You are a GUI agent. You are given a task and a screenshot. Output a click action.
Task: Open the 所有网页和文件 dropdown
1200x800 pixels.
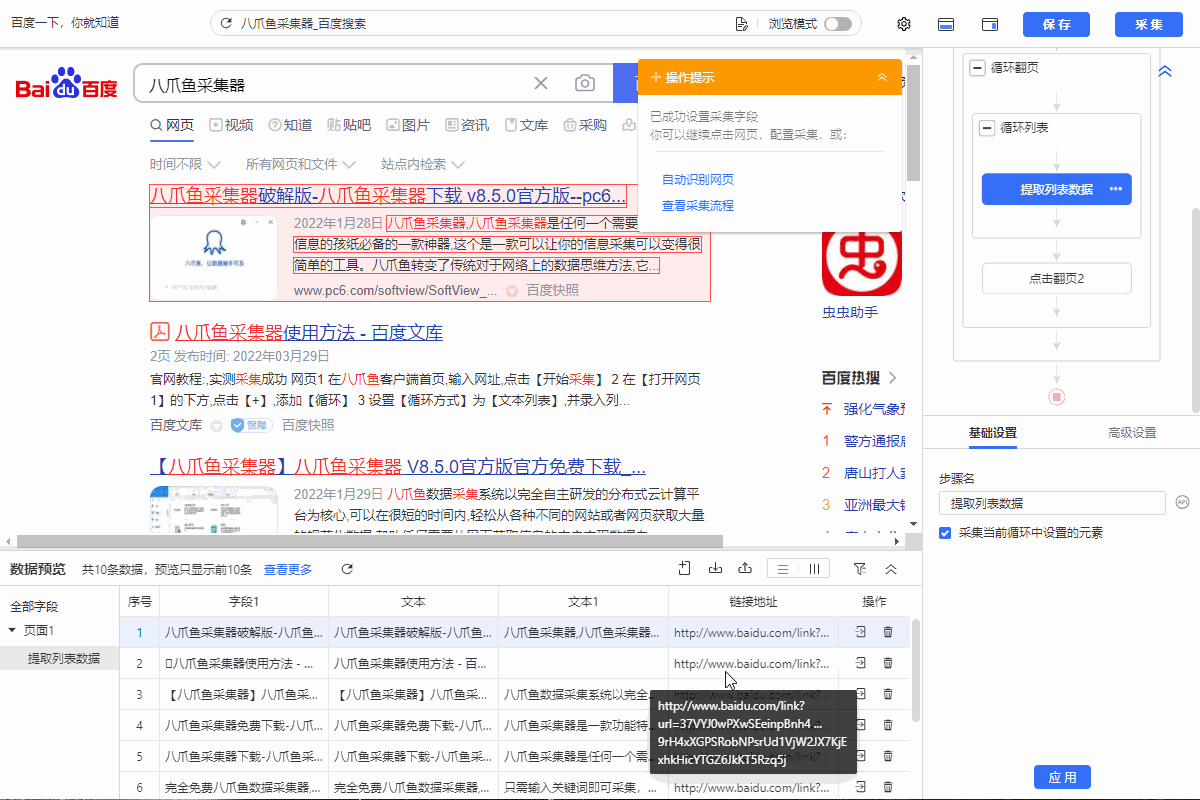[x=301, y=164]
